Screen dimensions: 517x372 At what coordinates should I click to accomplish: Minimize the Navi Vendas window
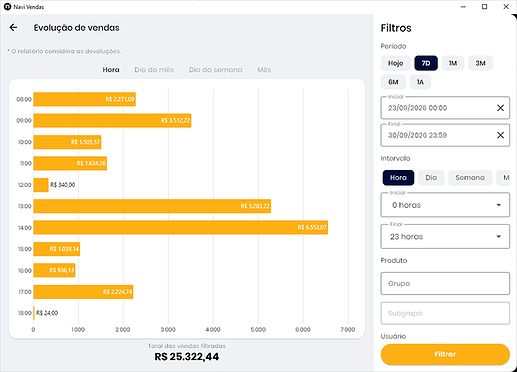[463, 7]
